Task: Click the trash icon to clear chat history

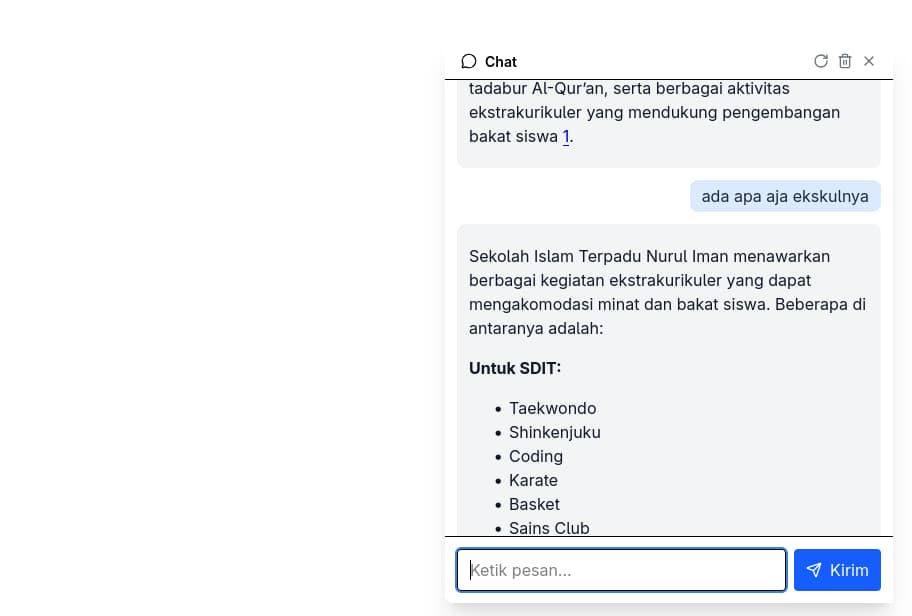Action: pyautogui.click(x=845, y=61)
